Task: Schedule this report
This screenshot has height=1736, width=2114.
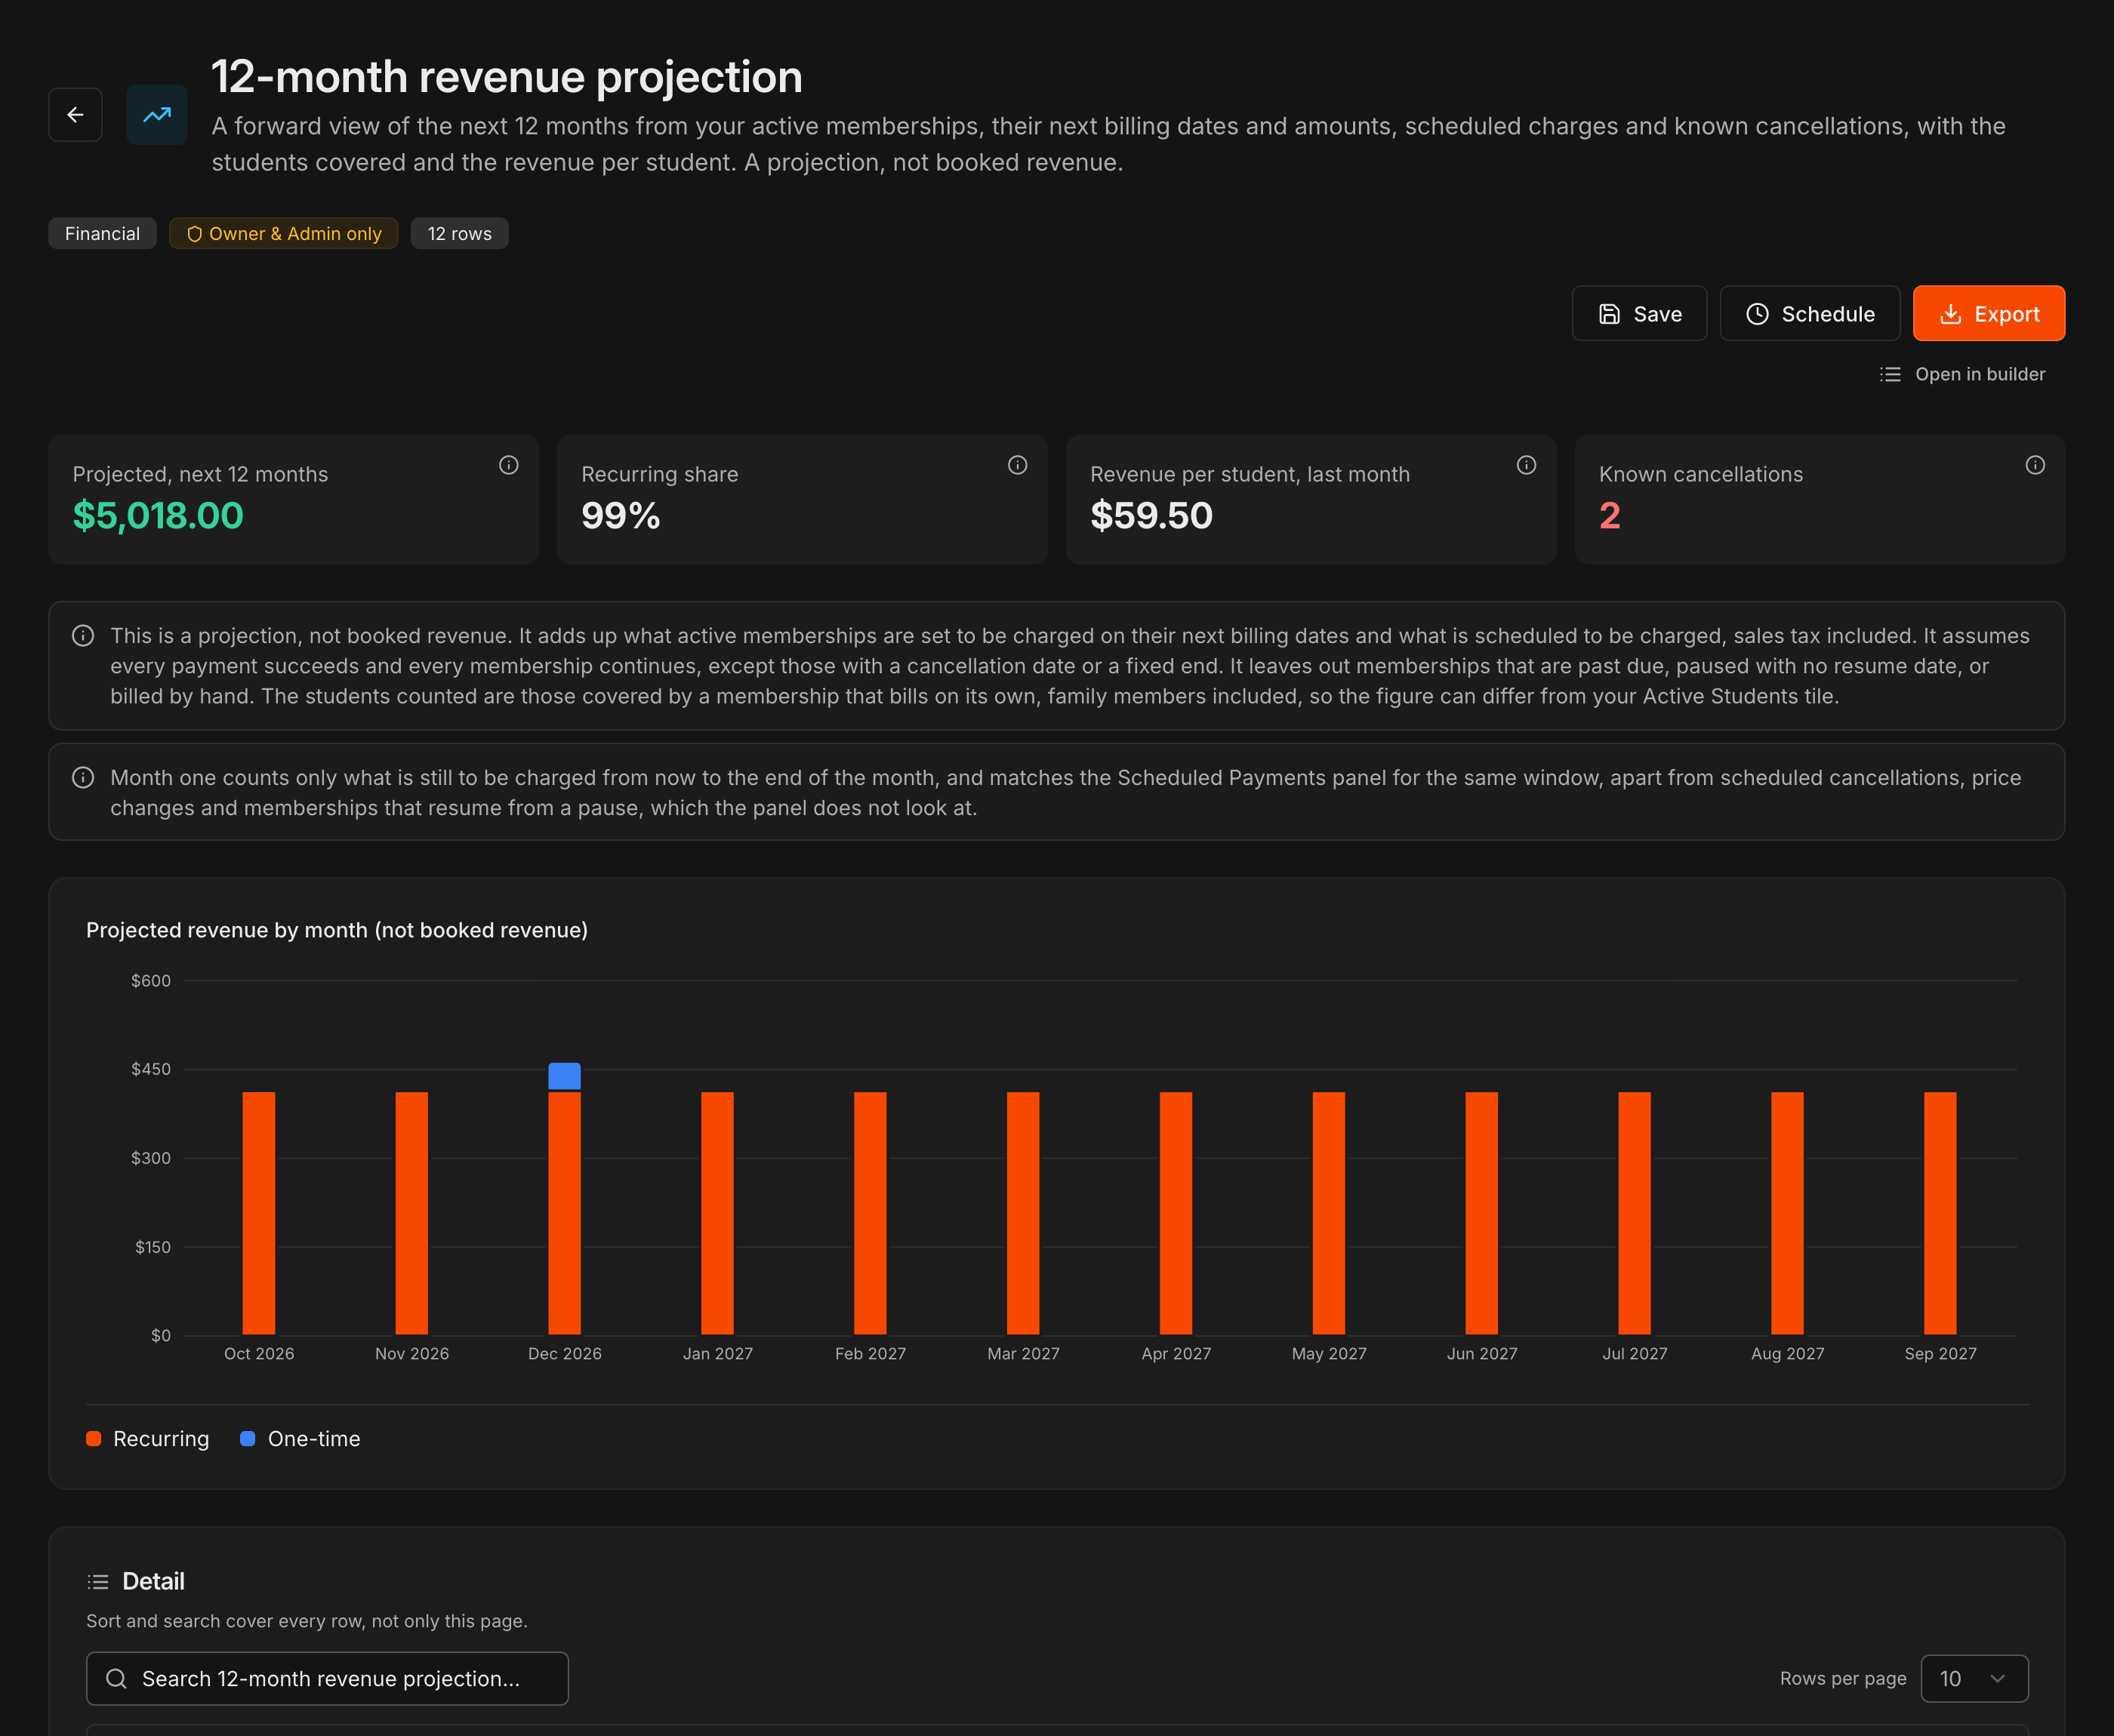Action: click(x=1810, y=314)
